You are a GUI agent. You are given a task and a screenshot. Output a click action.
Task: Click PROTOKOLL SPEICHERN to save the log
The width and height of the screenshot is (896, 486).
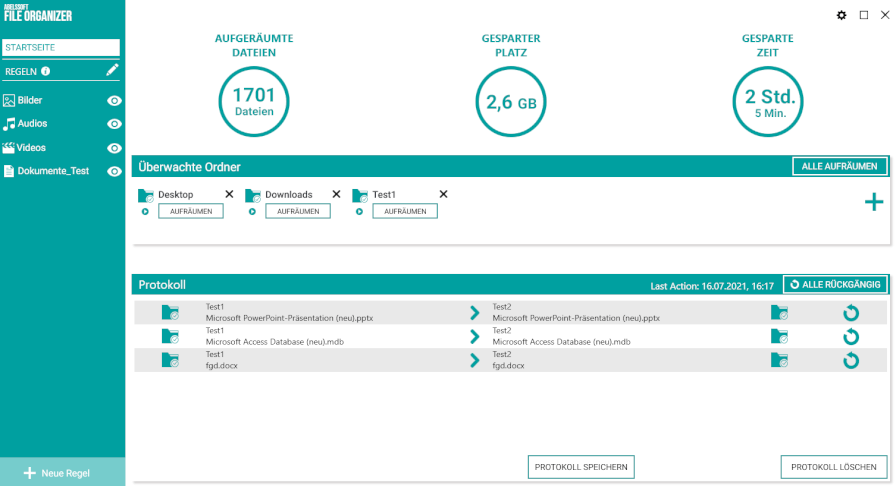581,467
